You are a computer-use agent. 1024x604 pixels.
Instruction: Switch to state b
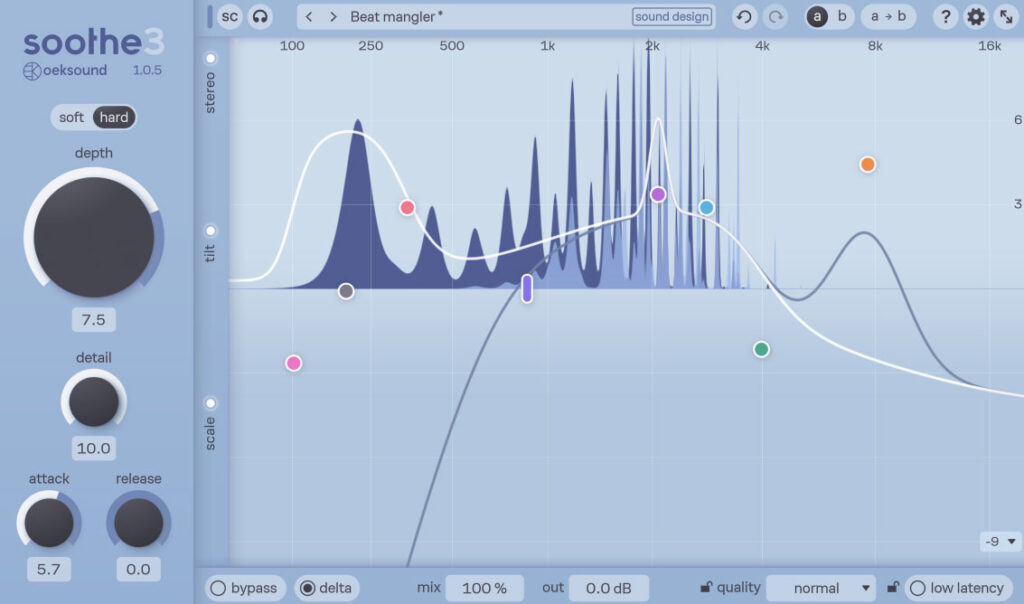pyautogui.click(x=842, y=16)
